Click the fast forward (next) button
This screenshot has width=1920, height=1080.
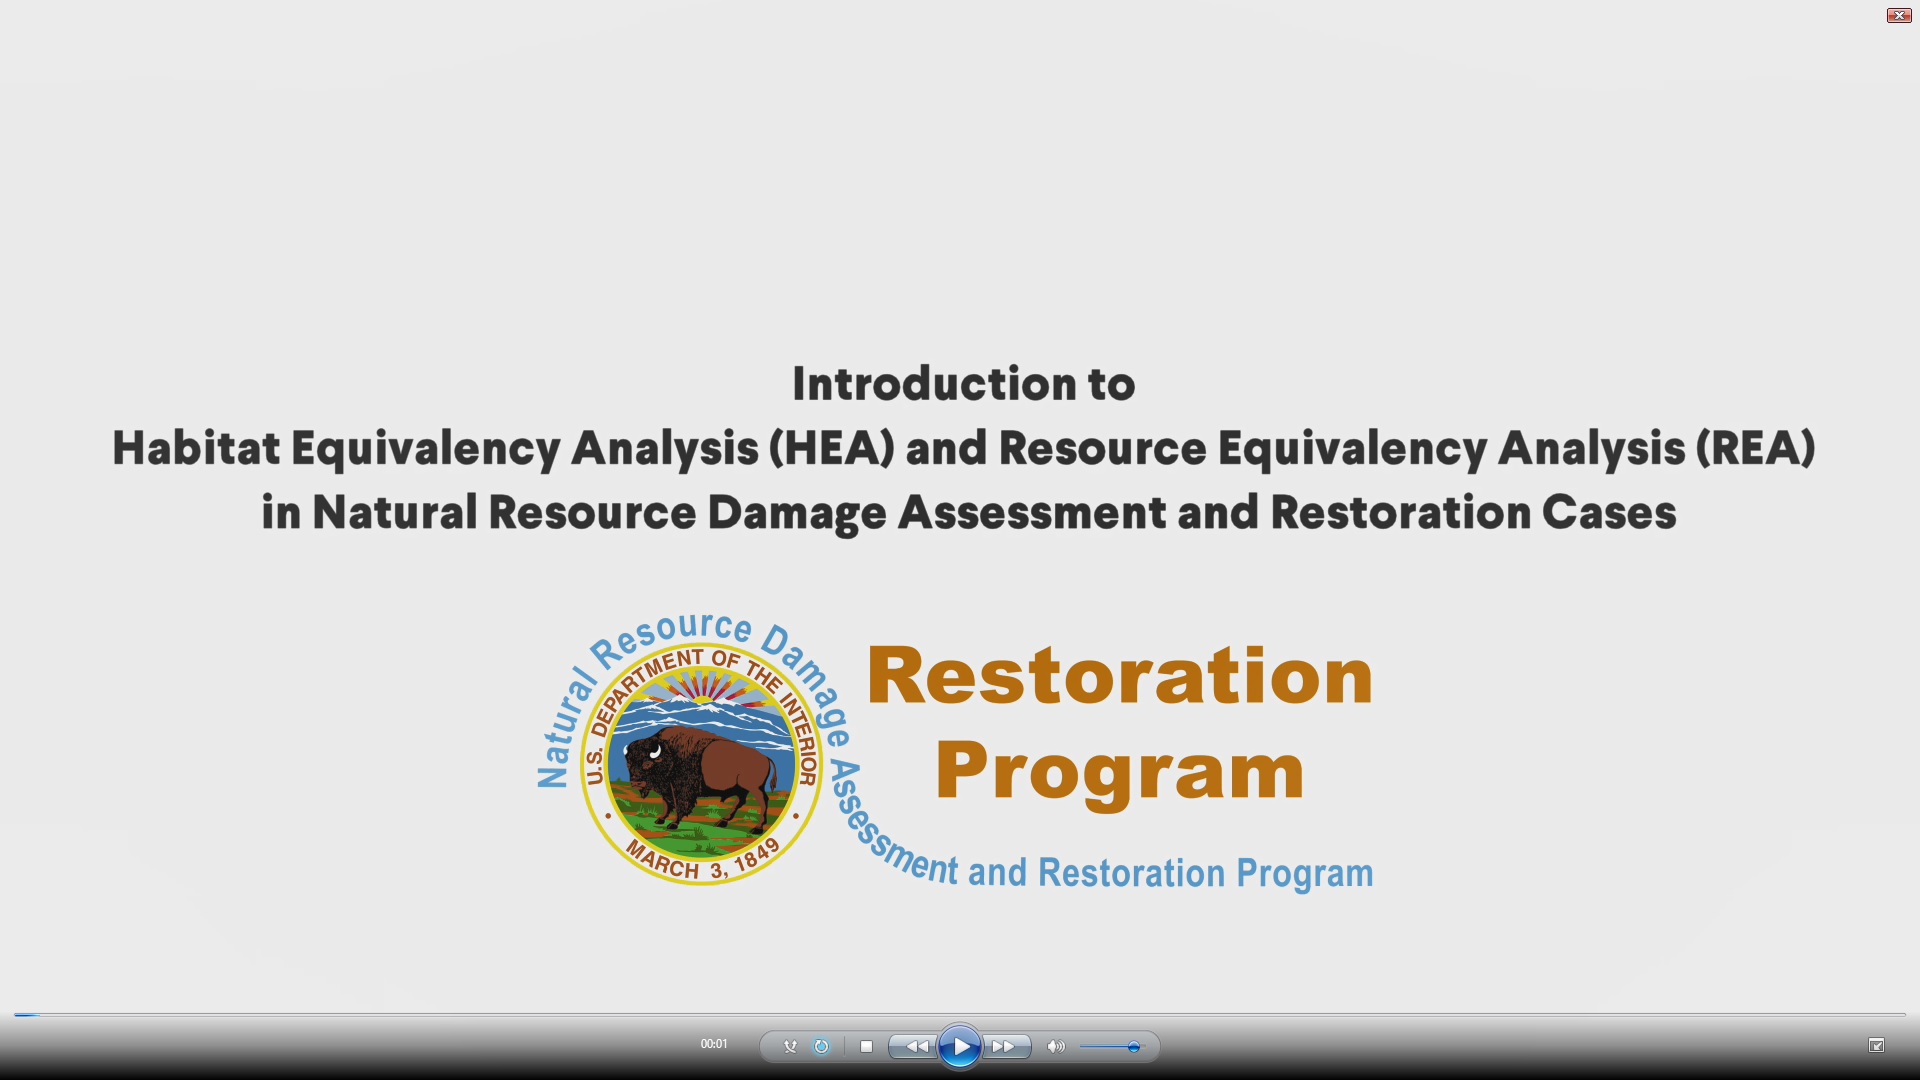pos(1006,1047)
